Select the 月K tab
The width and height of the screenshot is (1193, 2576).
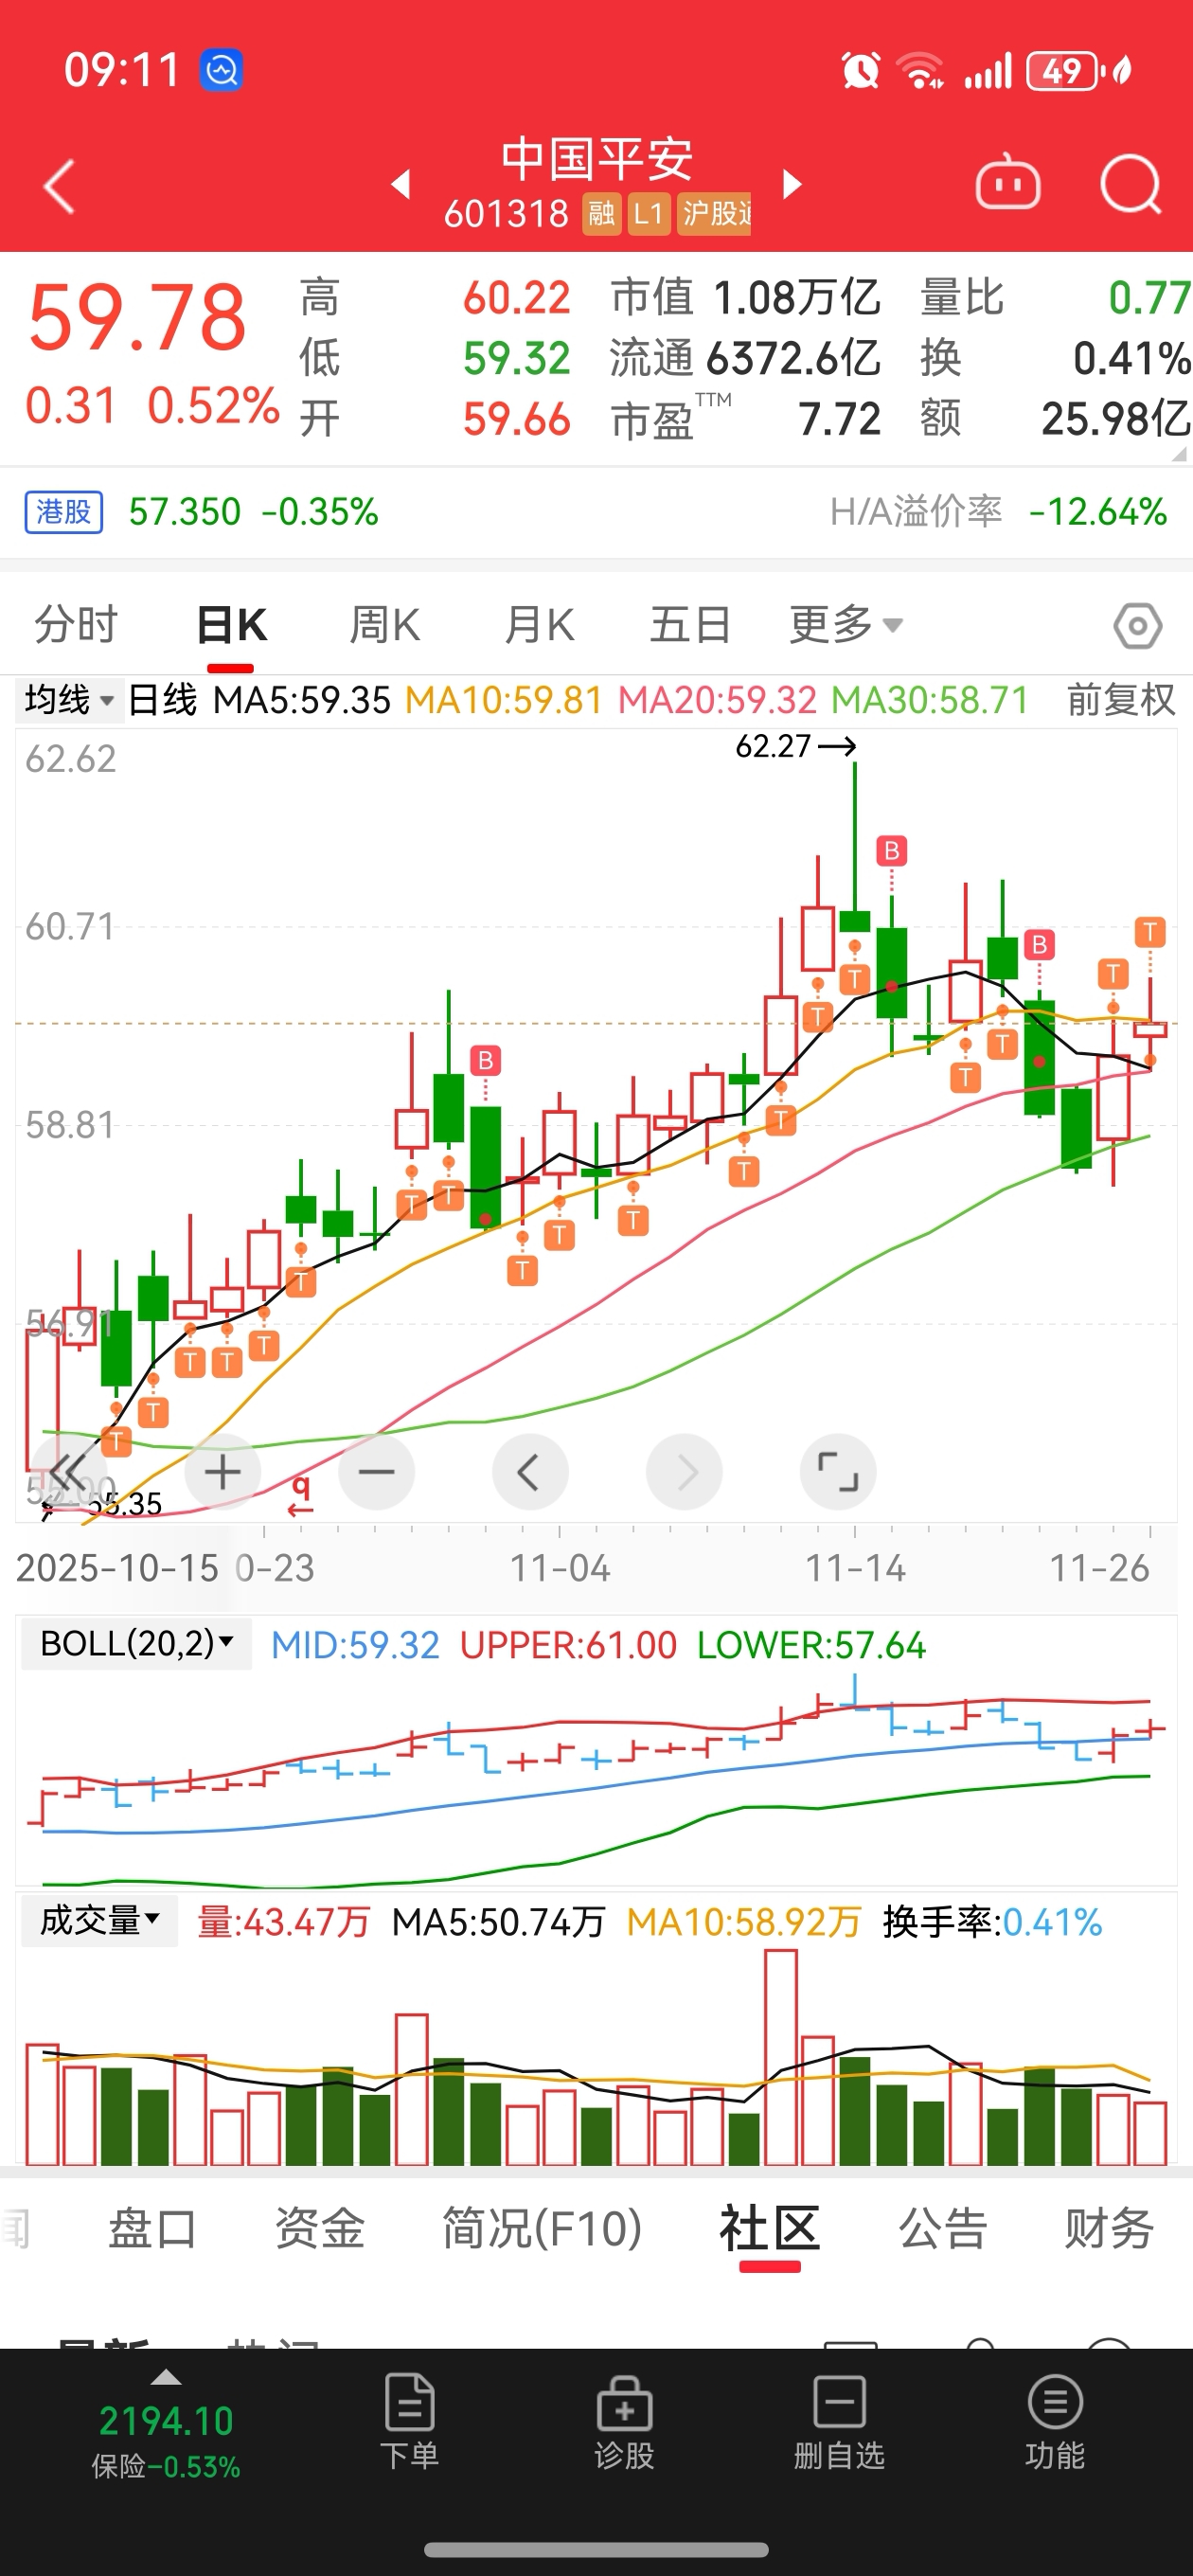point(539,625)
